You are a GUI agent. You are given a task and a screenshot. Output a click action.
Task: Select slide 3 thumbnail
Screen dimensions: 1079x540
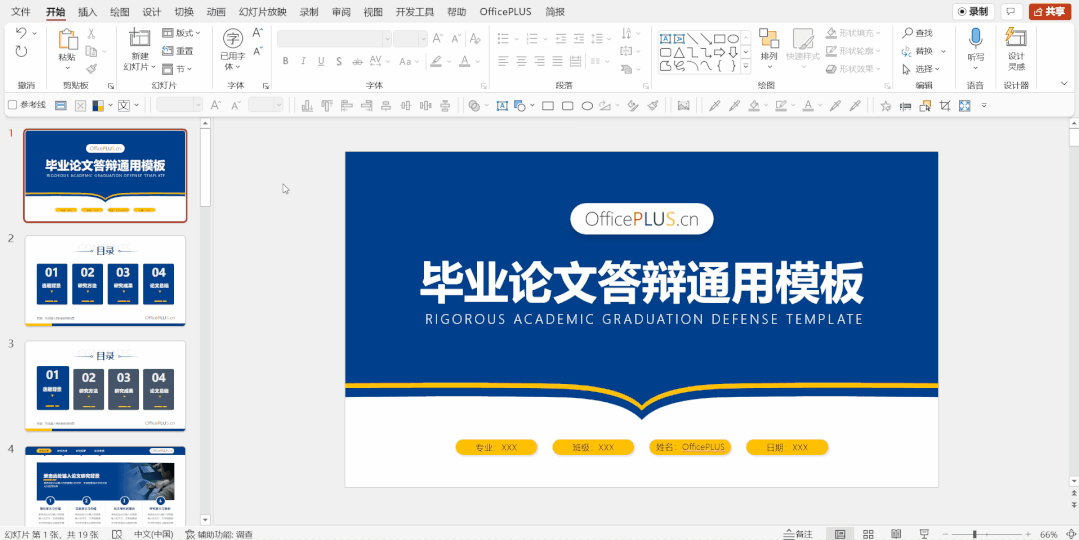pos(105,386)
